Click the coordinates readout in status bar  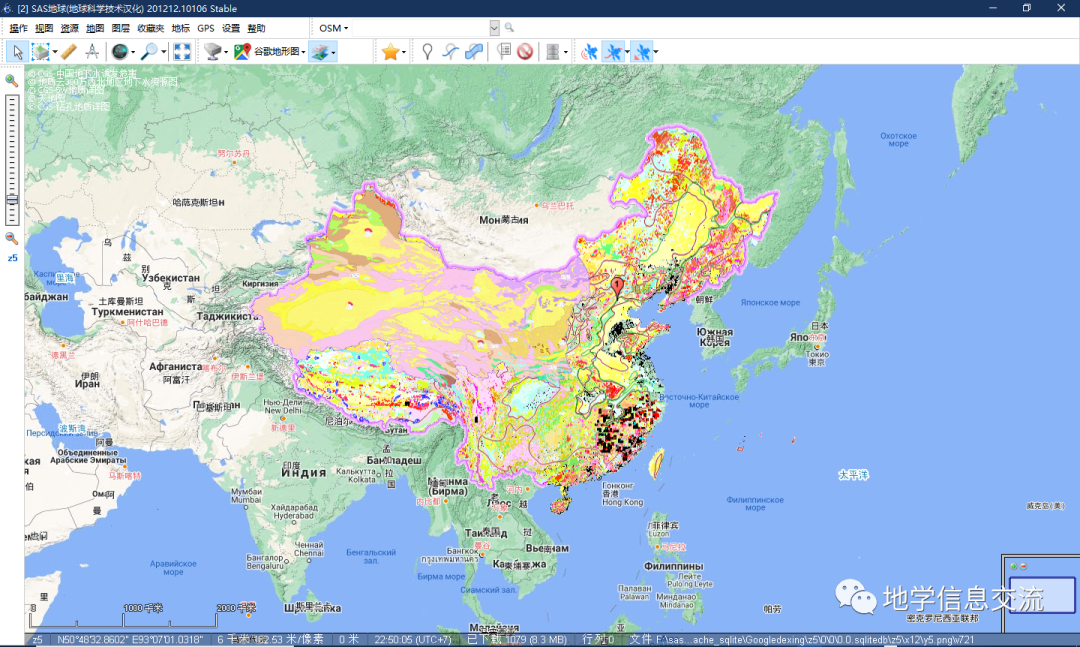coord(129,639)
